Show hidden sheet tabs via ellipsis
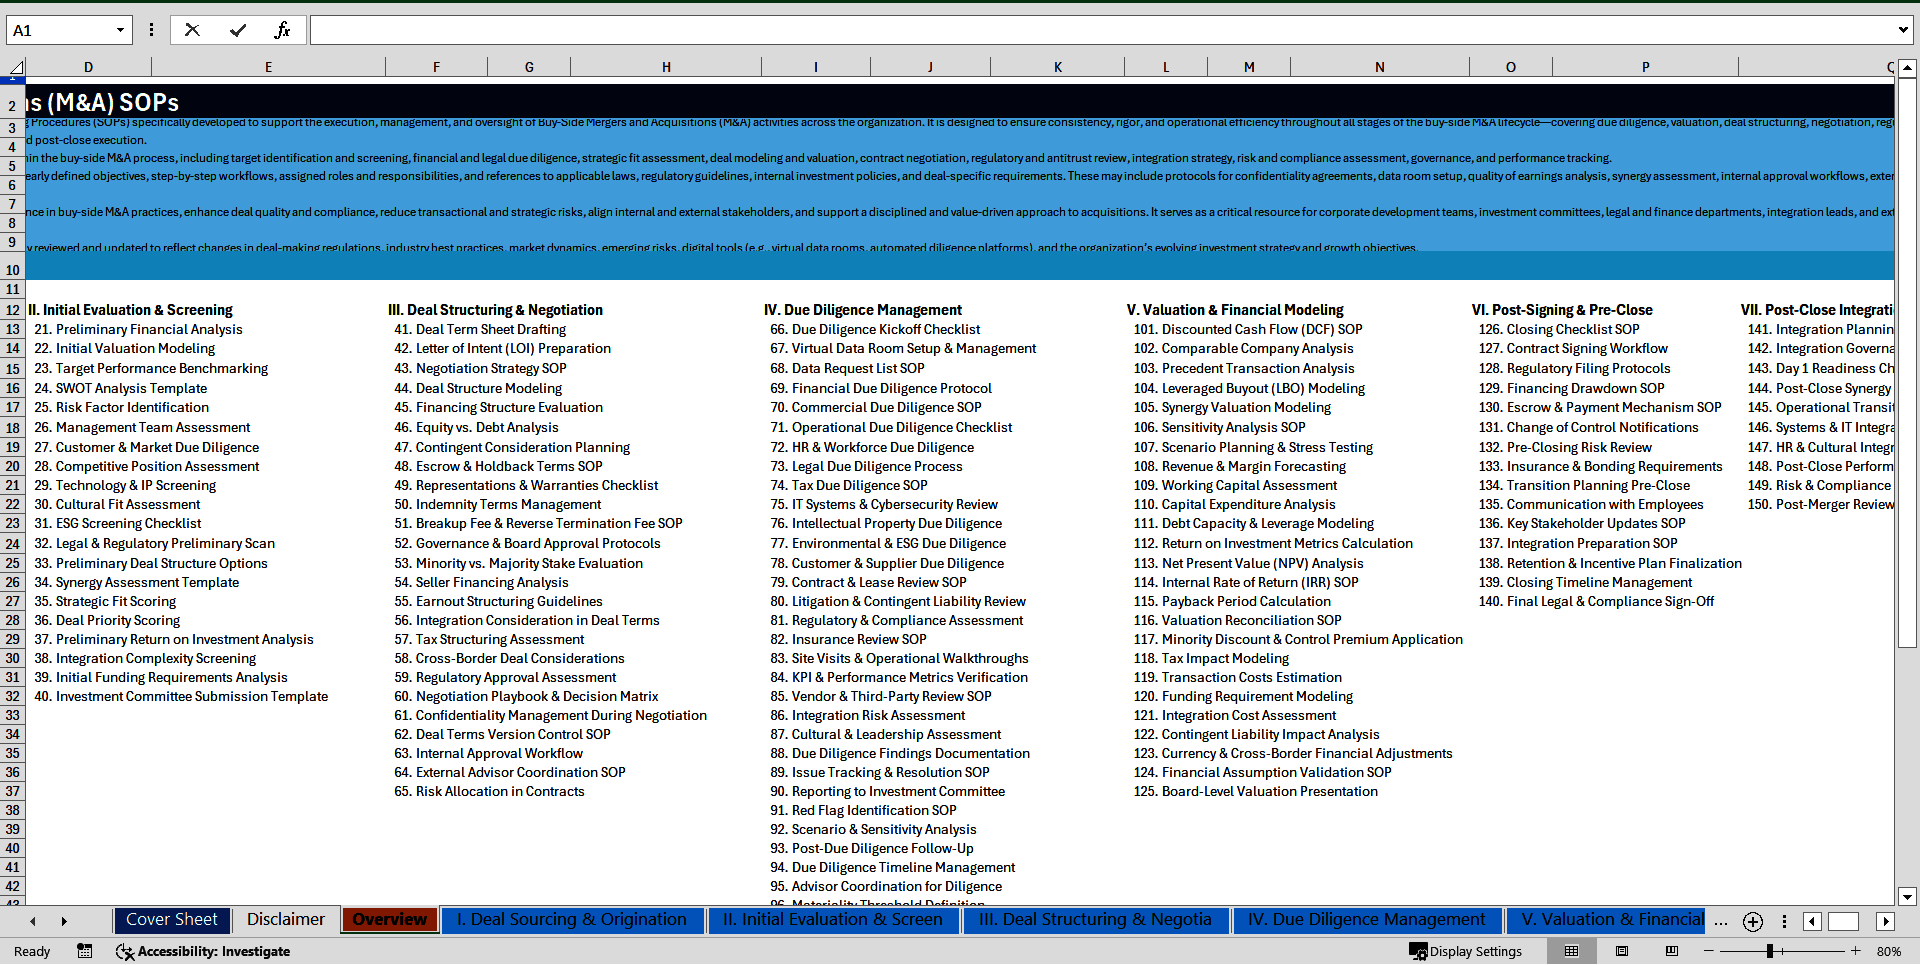Screen dimensions: 1920x965 [1720, 921]
